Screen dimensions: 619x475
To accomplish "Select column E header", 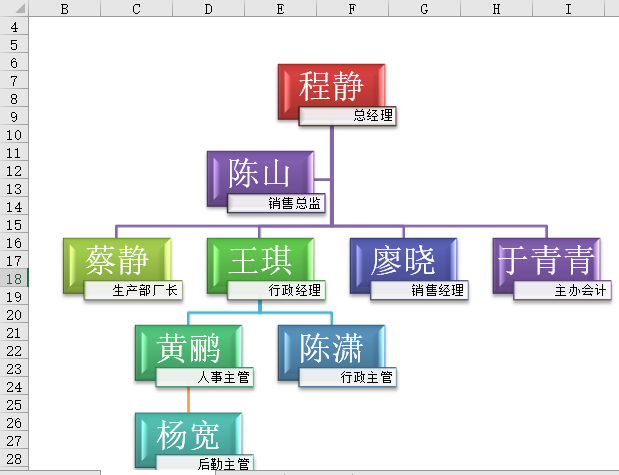I will click(x=280, y=9).
